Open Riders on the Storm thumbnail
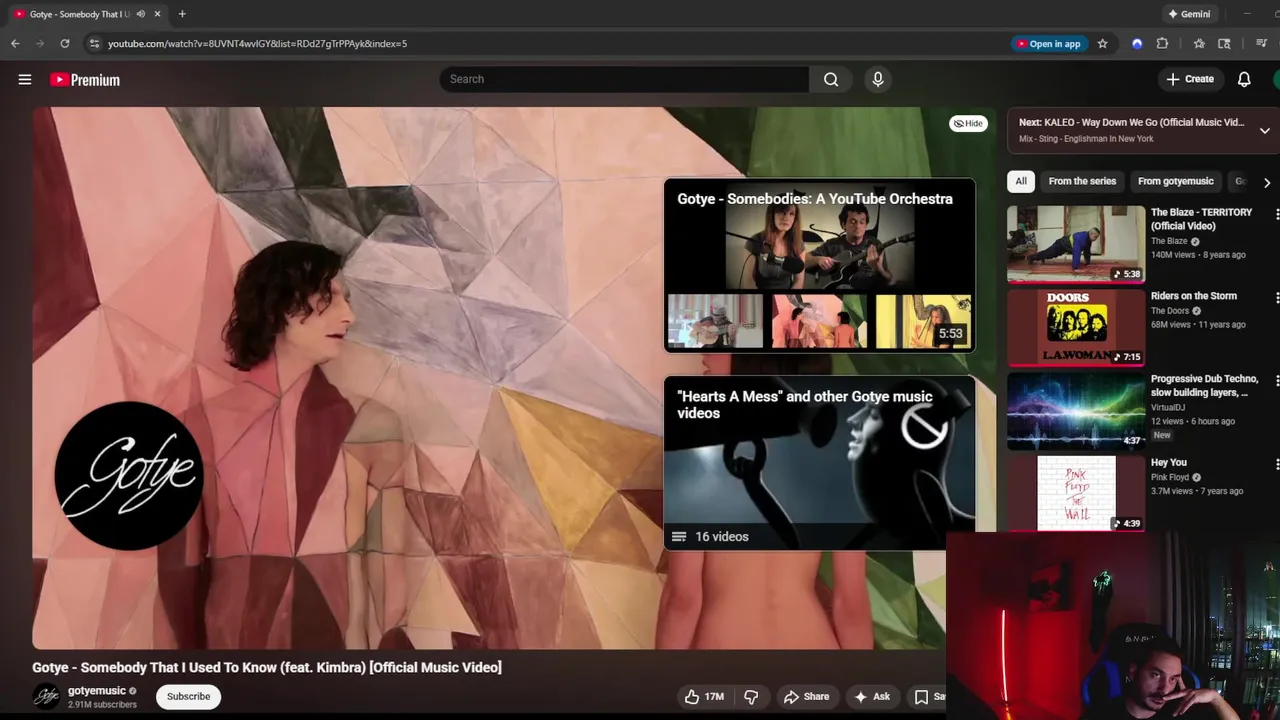The image size is (1280, 720). [x=1076, y=327]
